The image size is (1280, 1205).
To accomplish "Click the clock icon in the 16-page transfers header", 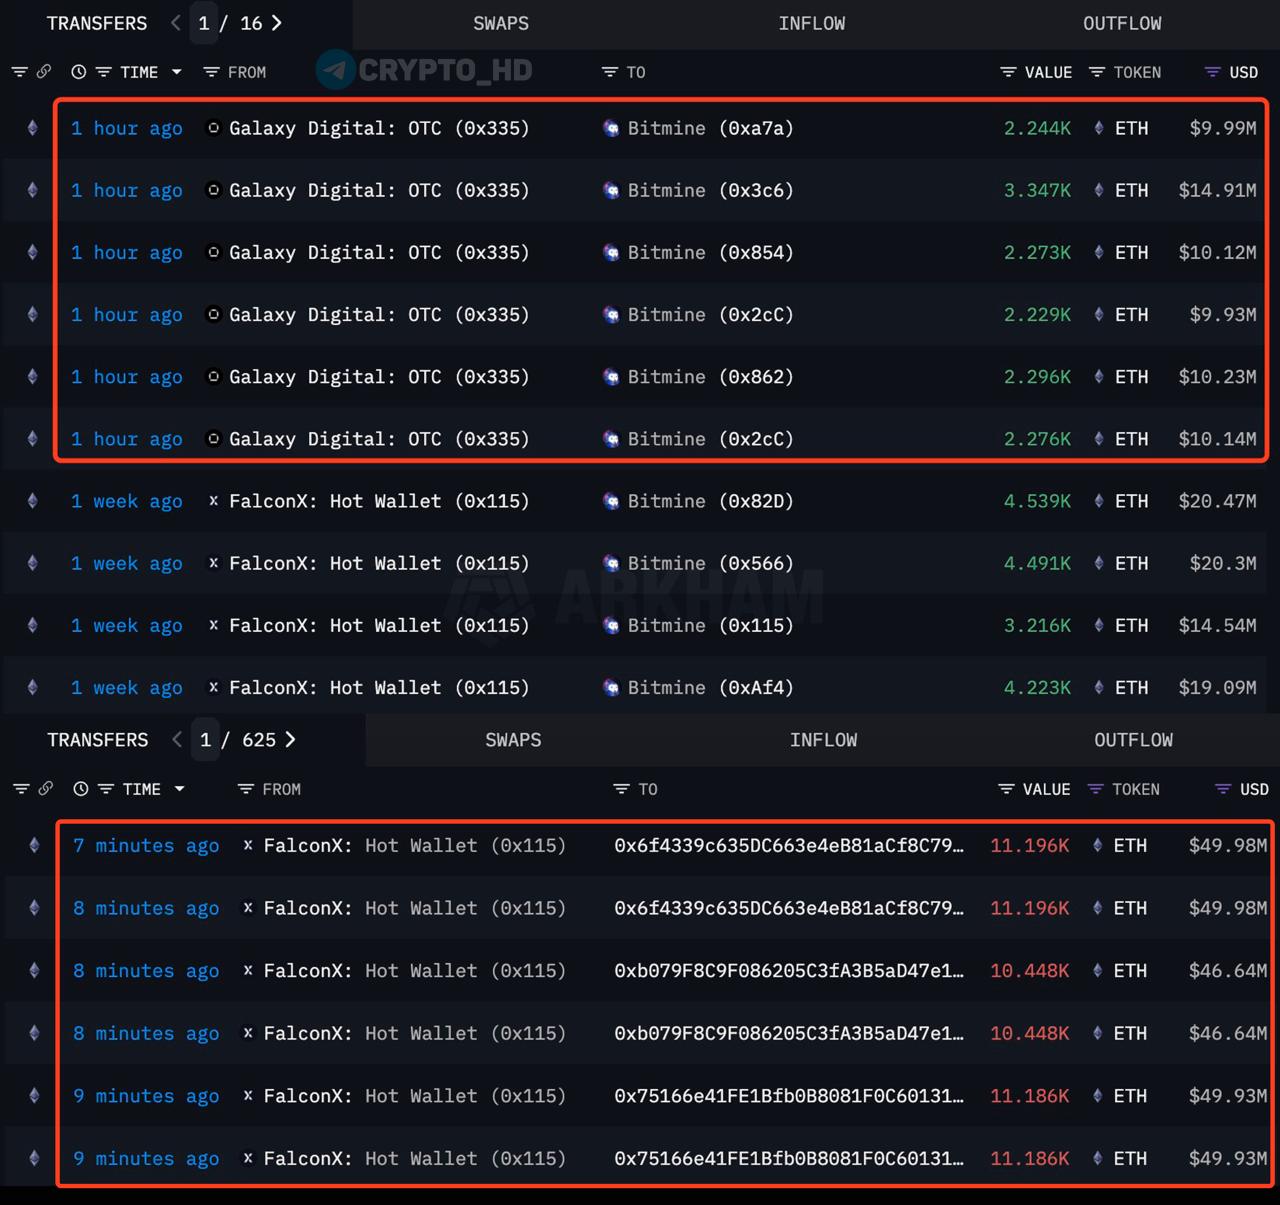I will tap(78, 72).
